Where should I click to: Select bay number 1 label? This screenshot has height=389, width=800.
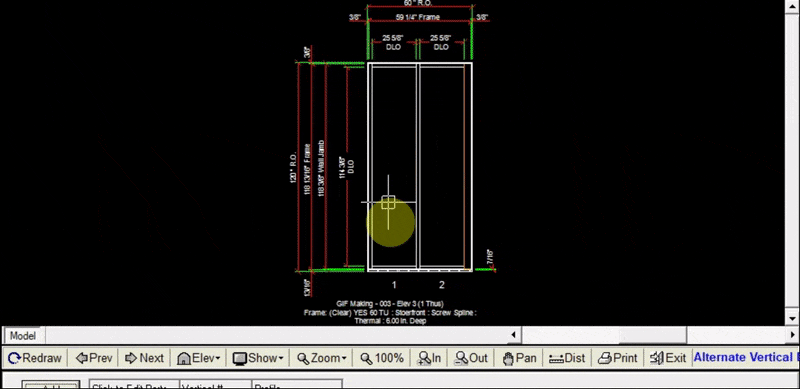(393, 285)
